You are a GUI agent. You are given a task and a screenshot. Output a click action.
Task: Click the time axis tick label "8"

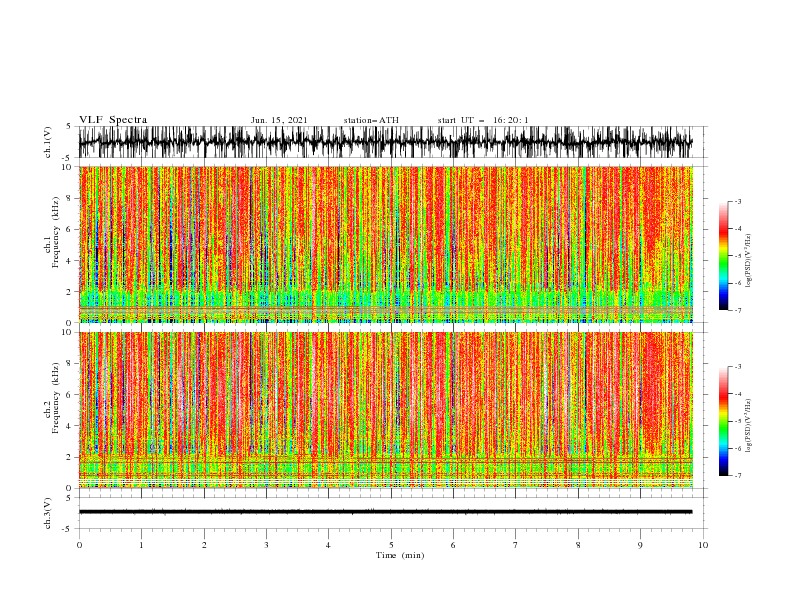pos(578,545)
